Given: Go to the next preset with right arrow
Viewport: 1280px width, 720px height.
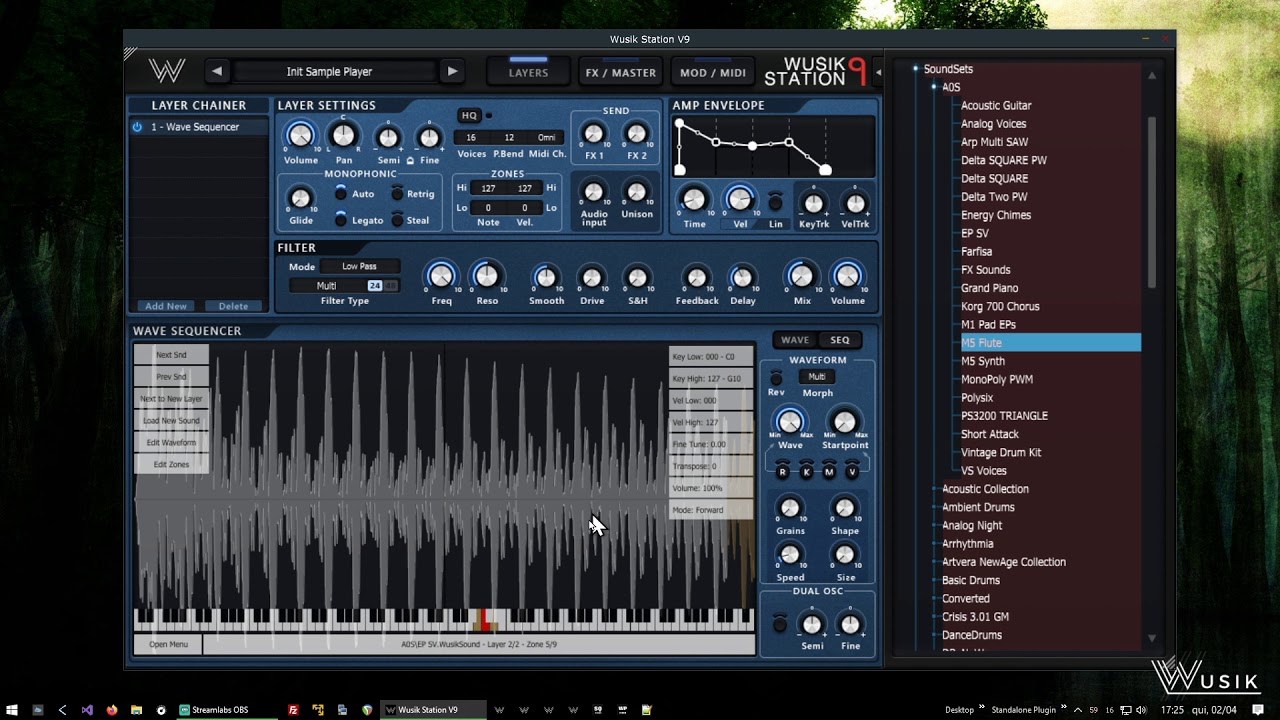Looking at the screenshot, I should click(x=452, y=71).
